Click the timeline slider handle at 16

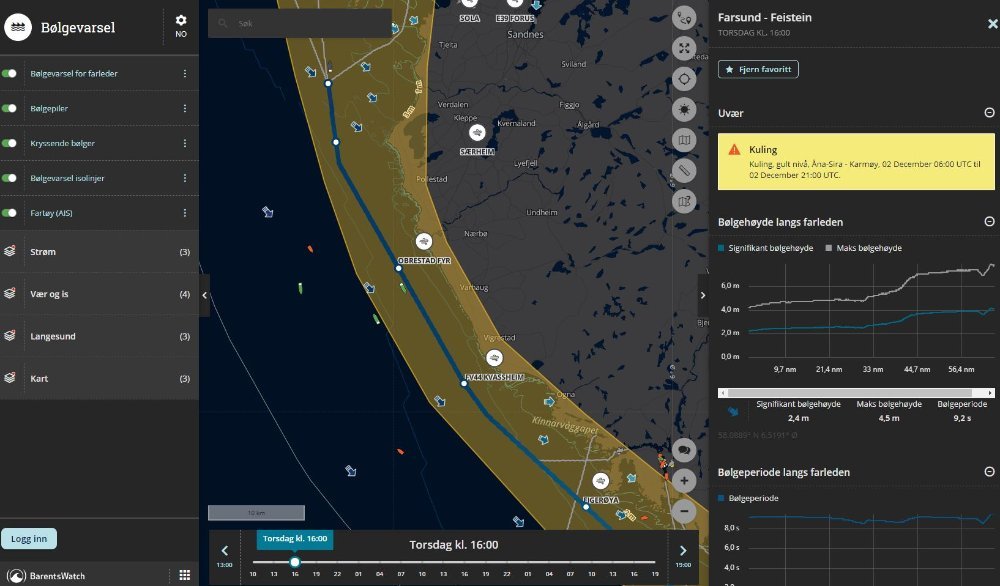pos(295,562)
